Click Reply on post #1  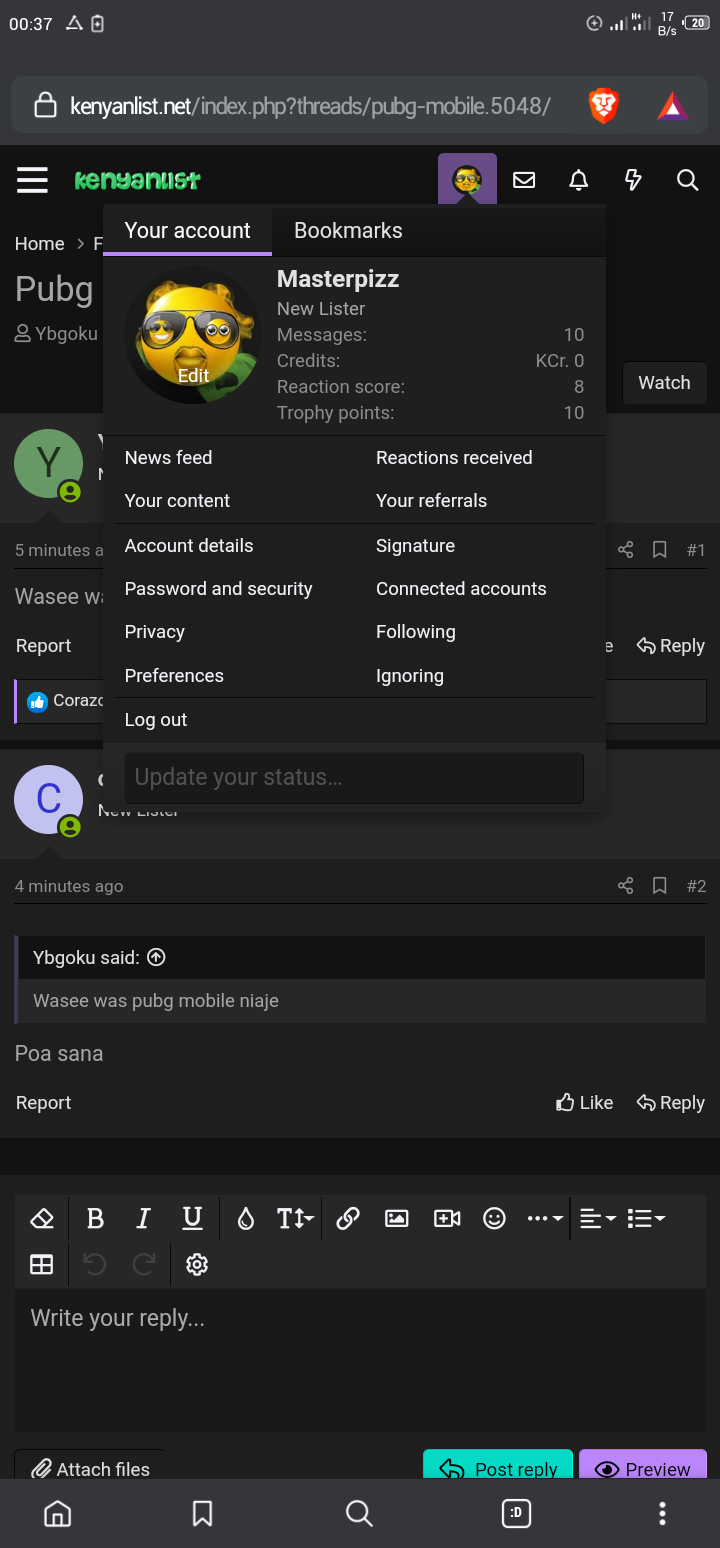tap(671, 646)
